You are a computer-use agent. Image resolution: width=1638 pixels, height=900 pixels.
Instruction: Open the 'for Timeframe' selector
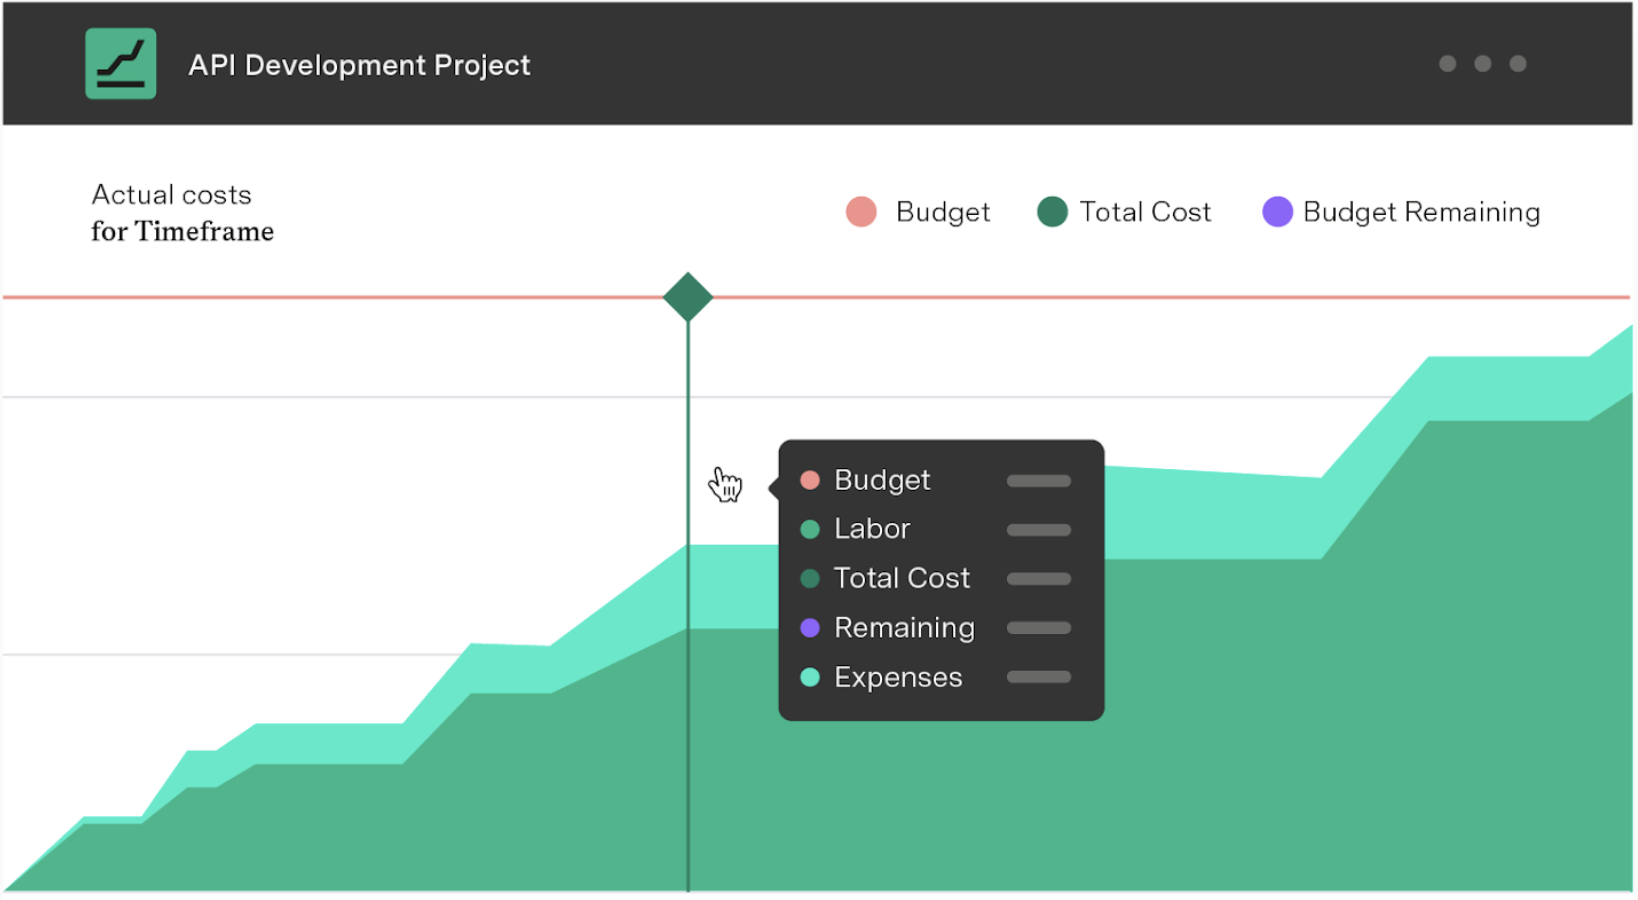(x=182, y=232)
